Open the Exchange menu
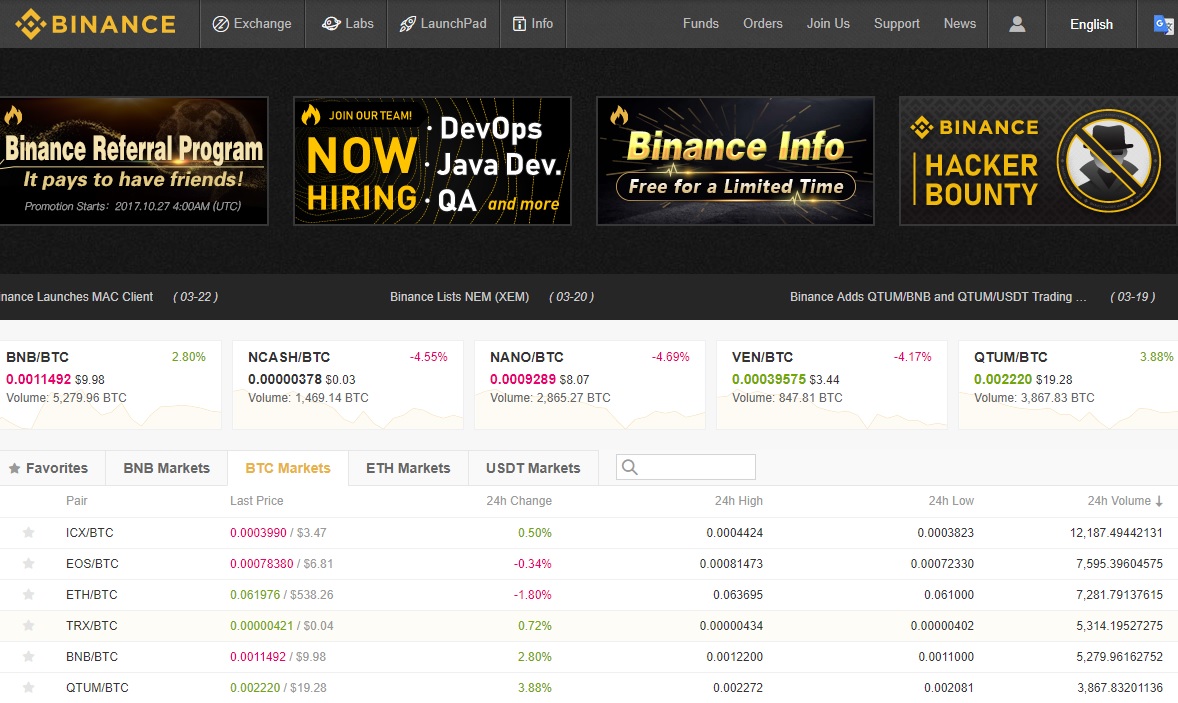Image resolution: width=1178 pixels, height=703 pixels. [252, 24]
